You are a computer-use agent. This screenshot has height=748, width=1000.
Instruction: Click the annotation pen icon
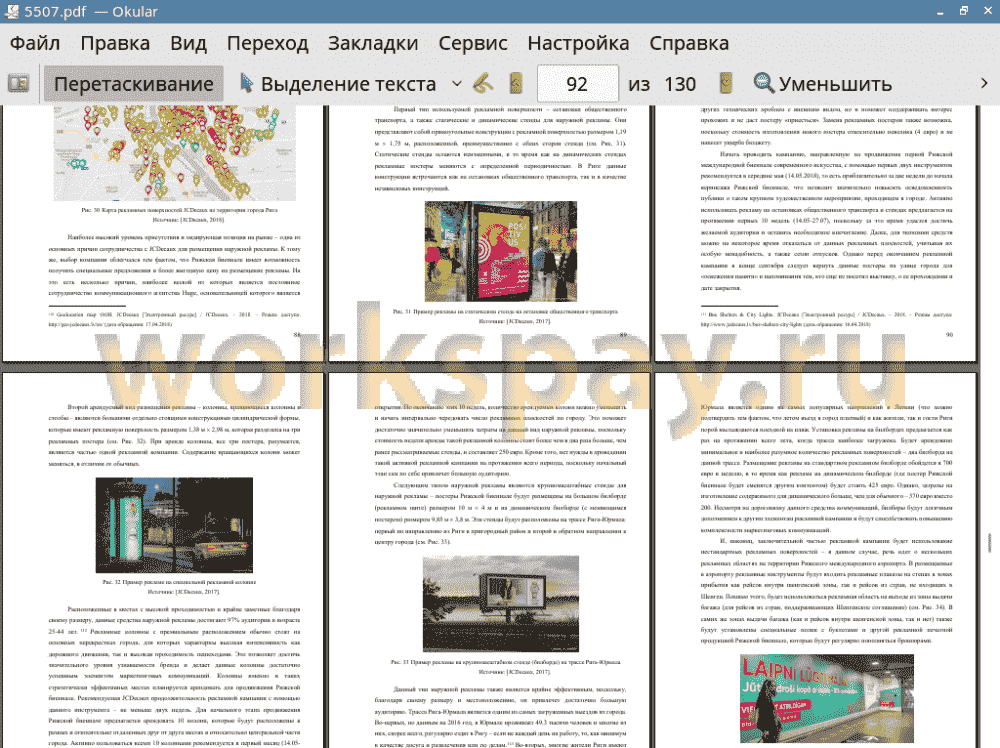pyautogui.click(x=483, y=84)
